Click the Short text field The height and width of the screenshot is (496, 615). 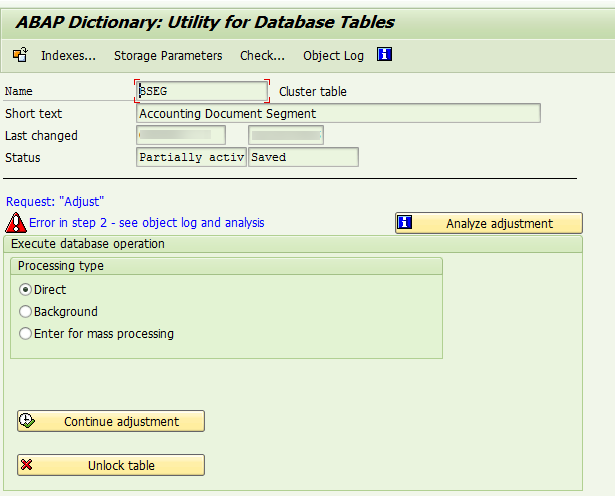point(338,113)
